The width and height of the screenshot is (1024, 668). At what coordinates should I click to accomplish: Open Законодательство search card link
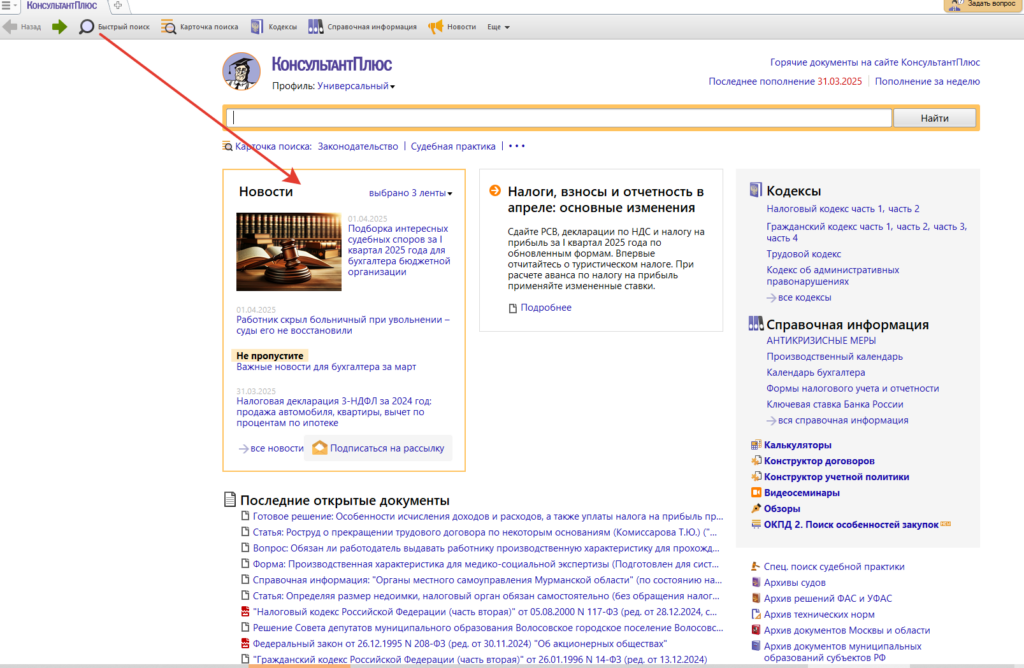358,146
